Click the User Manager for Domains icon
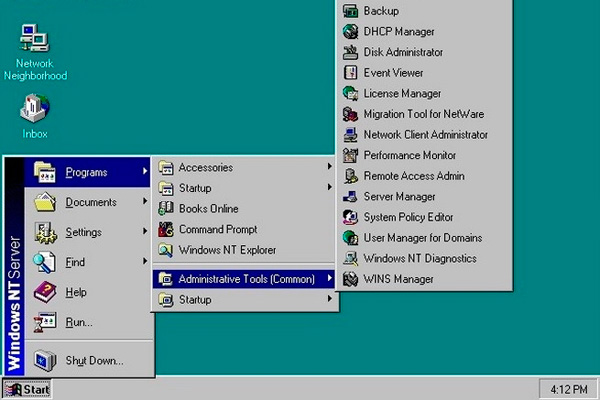Viewport: 600px width, 400px height. pyautogui.click(x=351, y=238)
